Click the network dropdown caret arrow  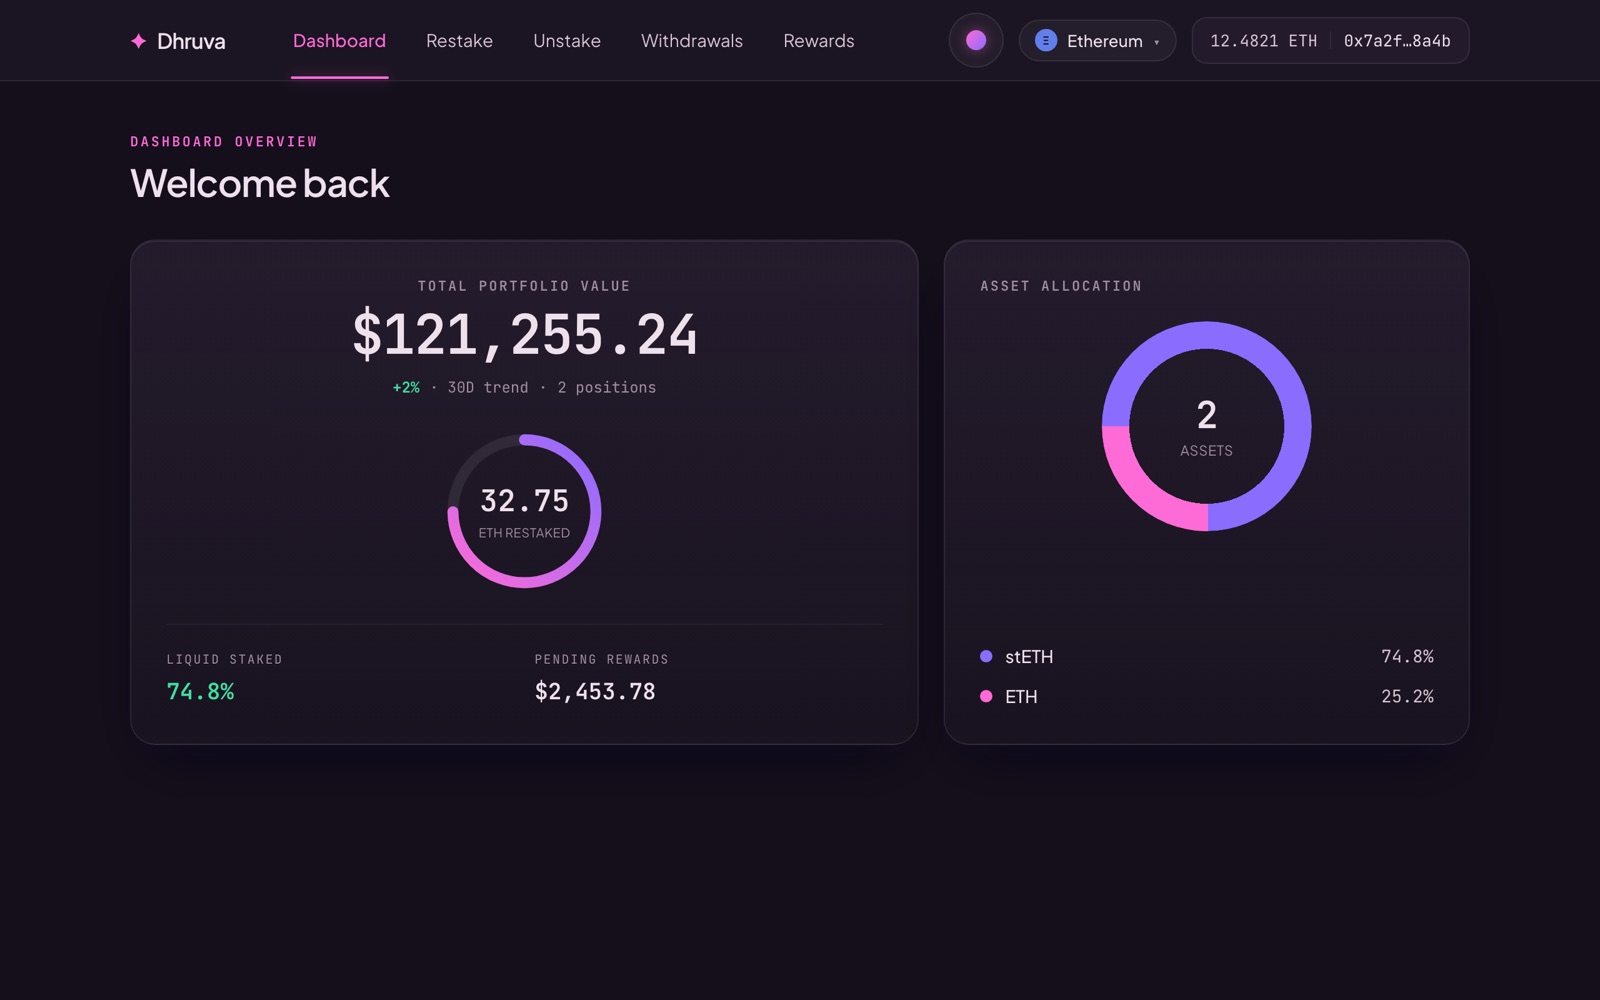[1157, 42]
